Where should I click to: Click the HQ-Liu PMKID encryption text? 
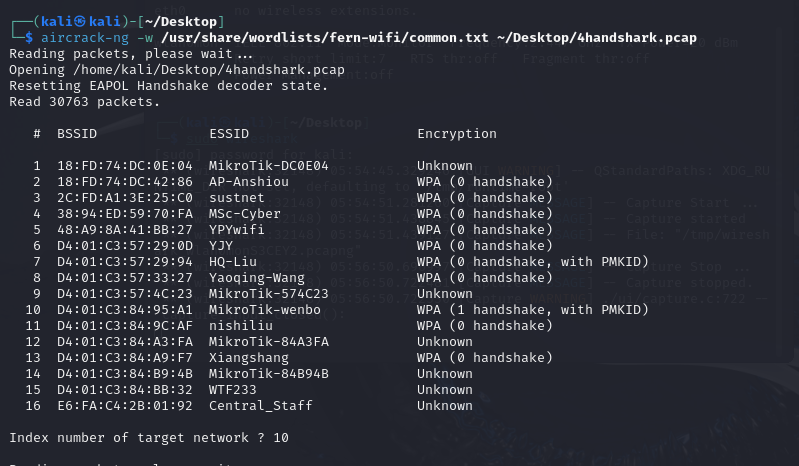pos(532,262)
